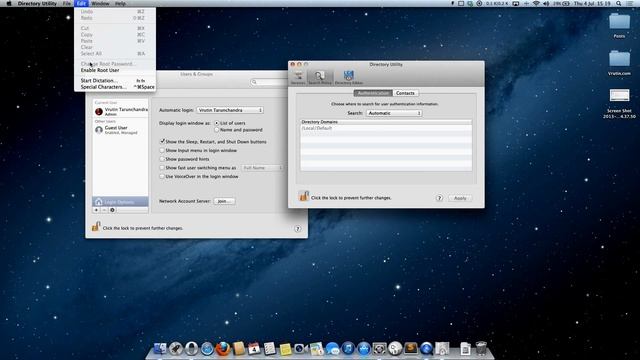Open Messages from the Dock

pyautogui.click(x=332, y=349)
